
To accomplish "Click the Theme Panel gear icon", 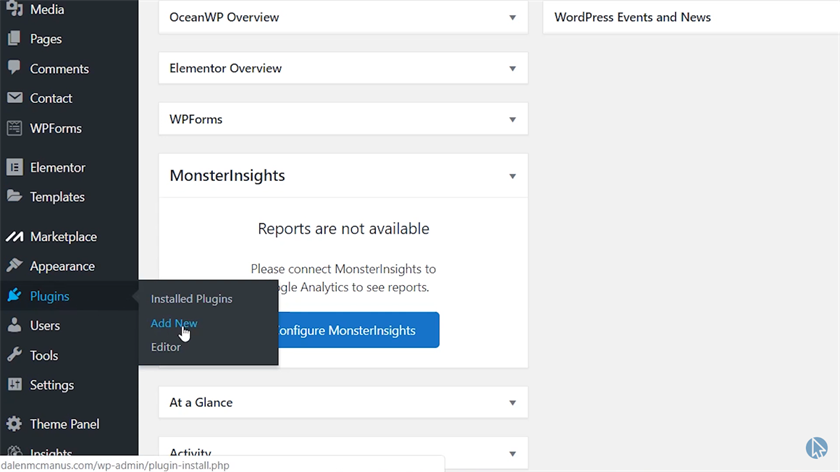I will click(14, 424).
